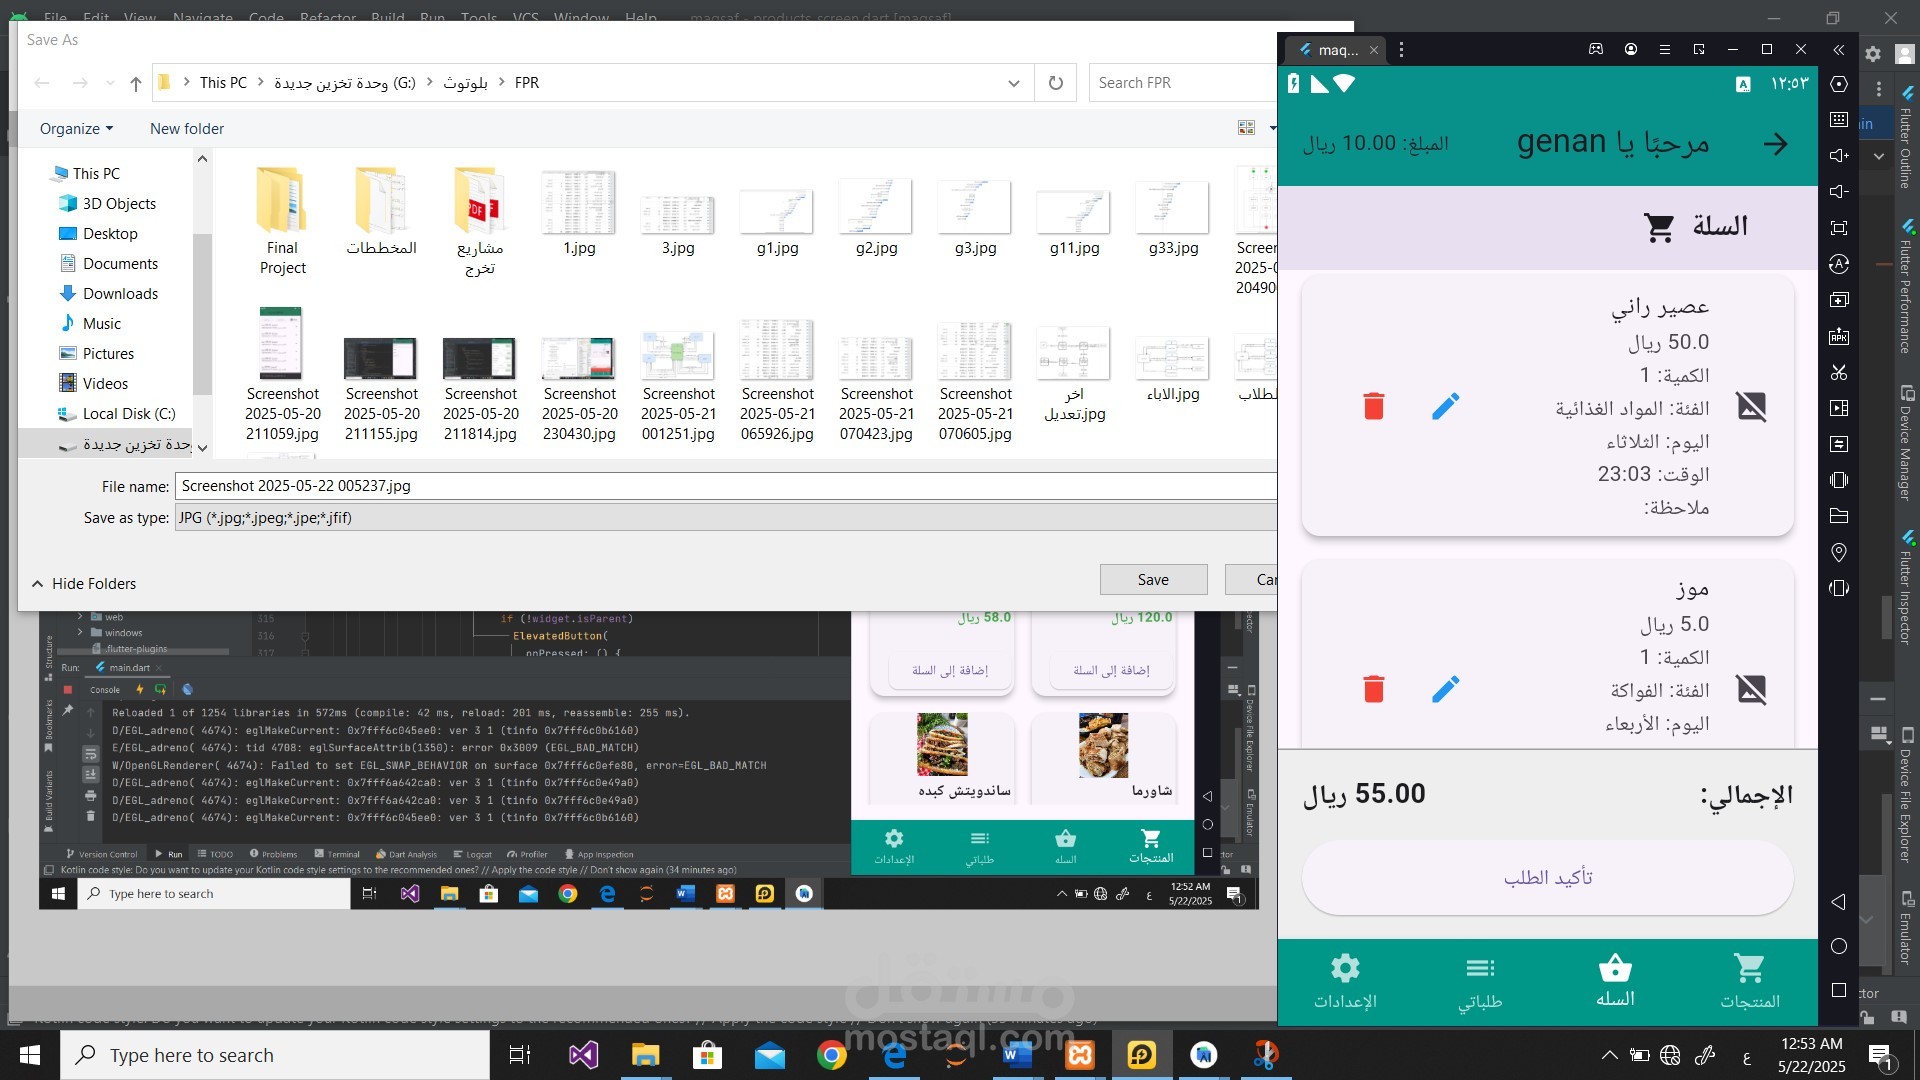
Task: Click the back arrow beside مرحبًا يا genan
Action: [x=1776, y=144]
